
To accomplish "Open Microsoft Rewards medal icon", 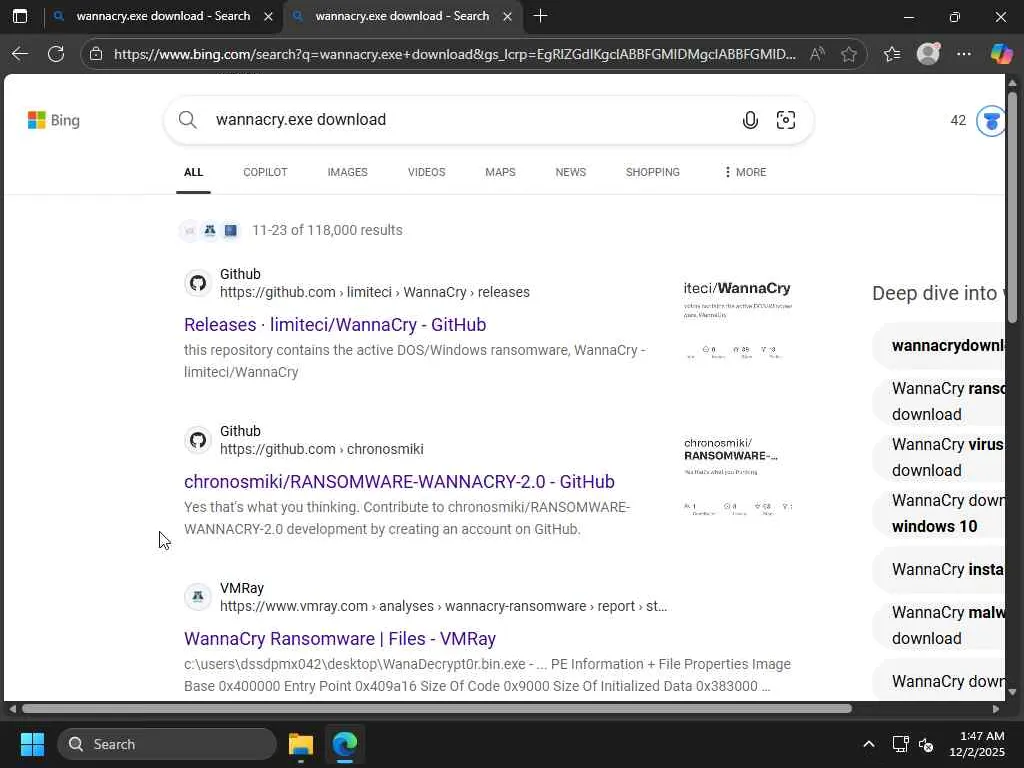I will click(x=990, y=121).
